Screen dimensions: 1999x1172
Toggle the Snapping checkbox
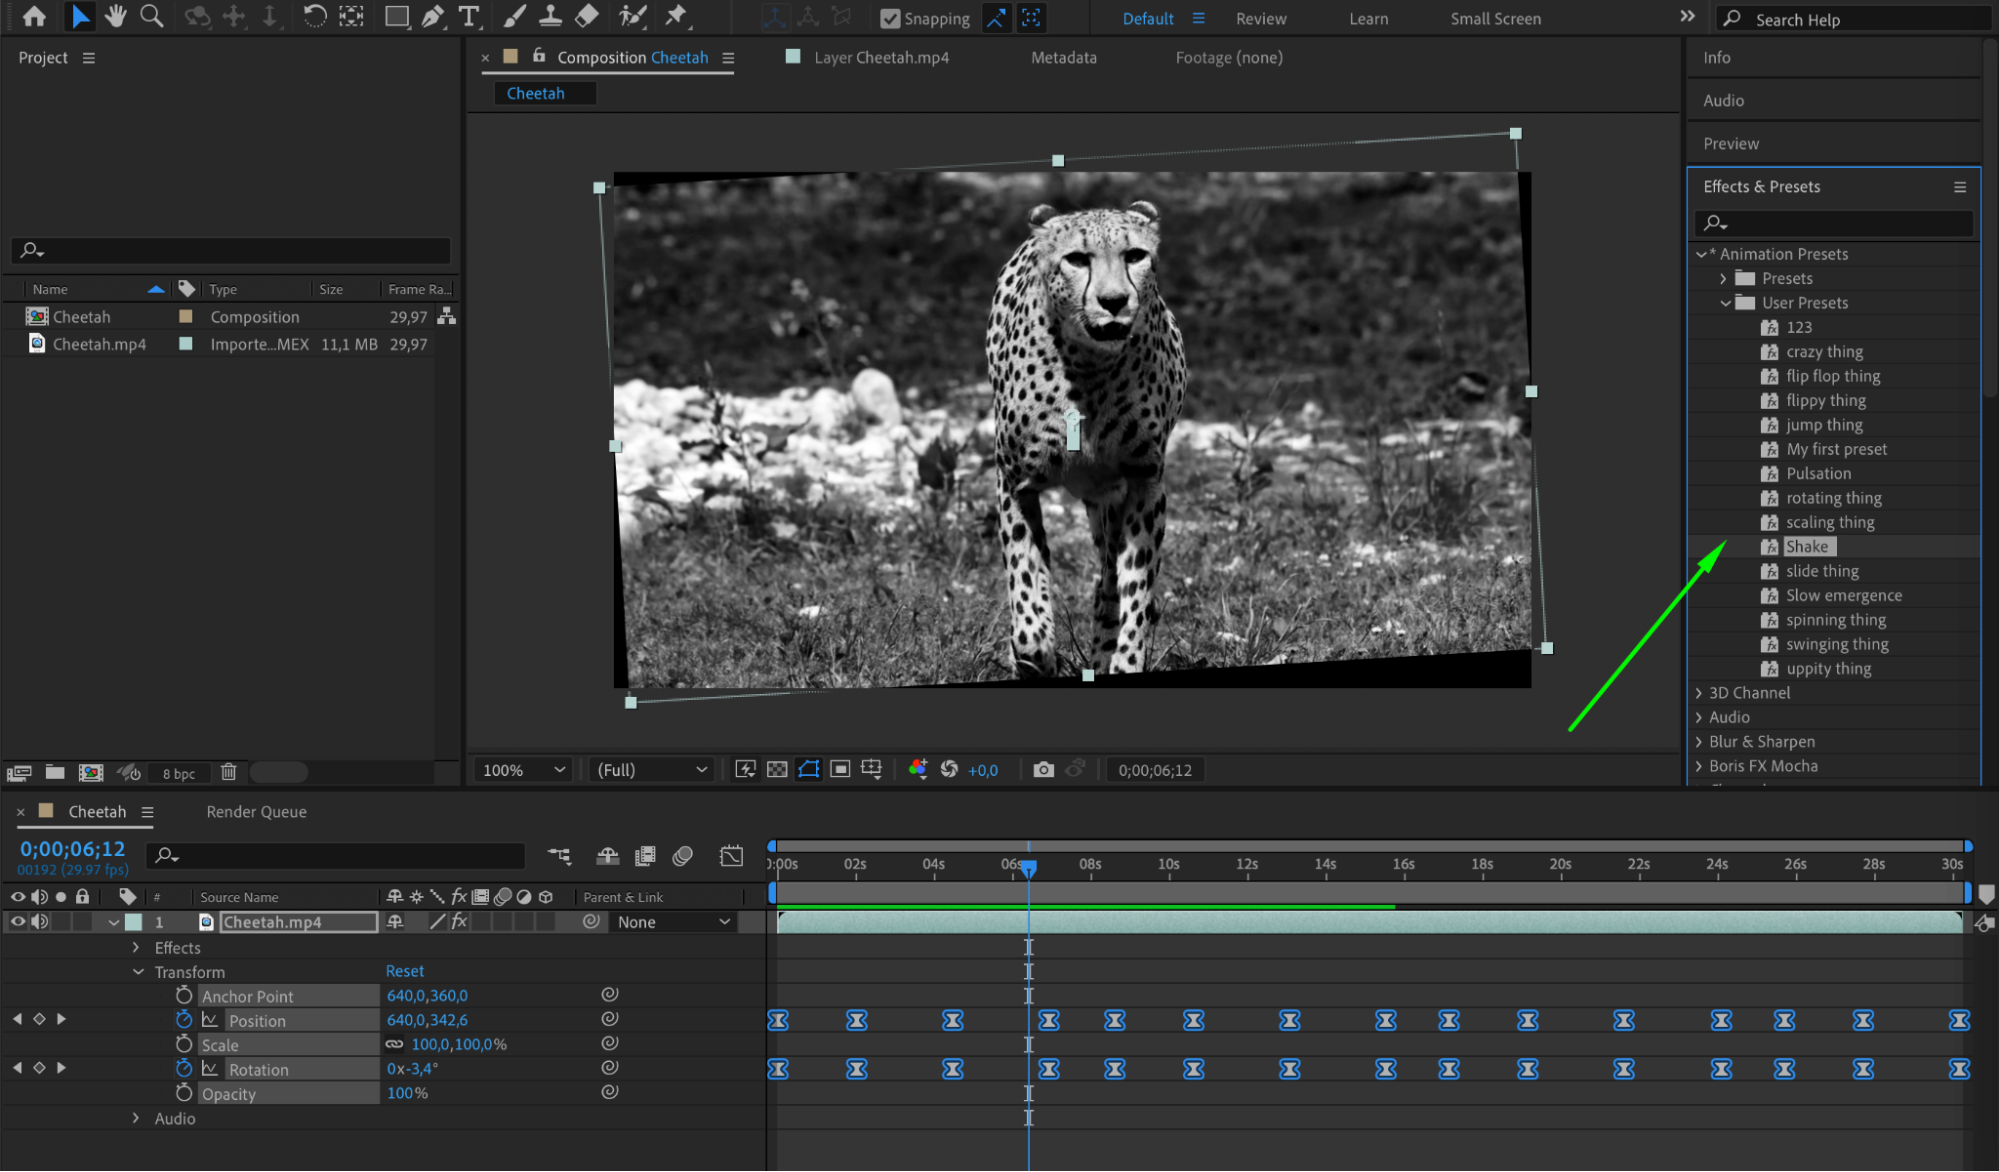pyautogui.click(x=889, y=18)
